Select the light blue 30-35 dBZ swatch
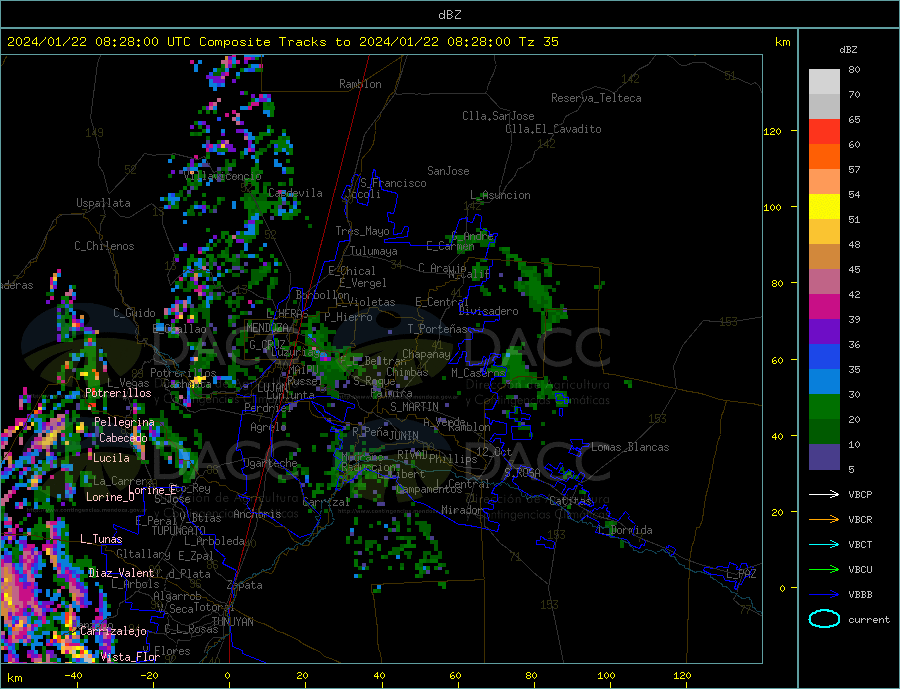The image size is (900, 689). coord(824,382)
